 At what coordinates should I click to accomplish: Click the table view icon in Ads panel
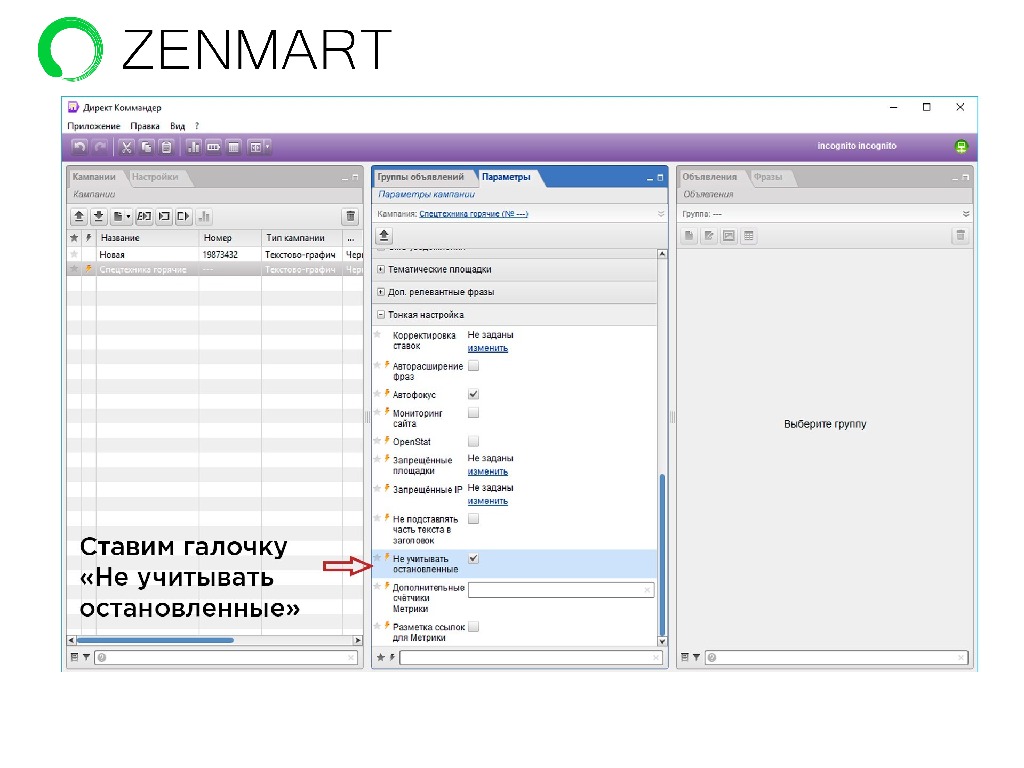[748, 236]
